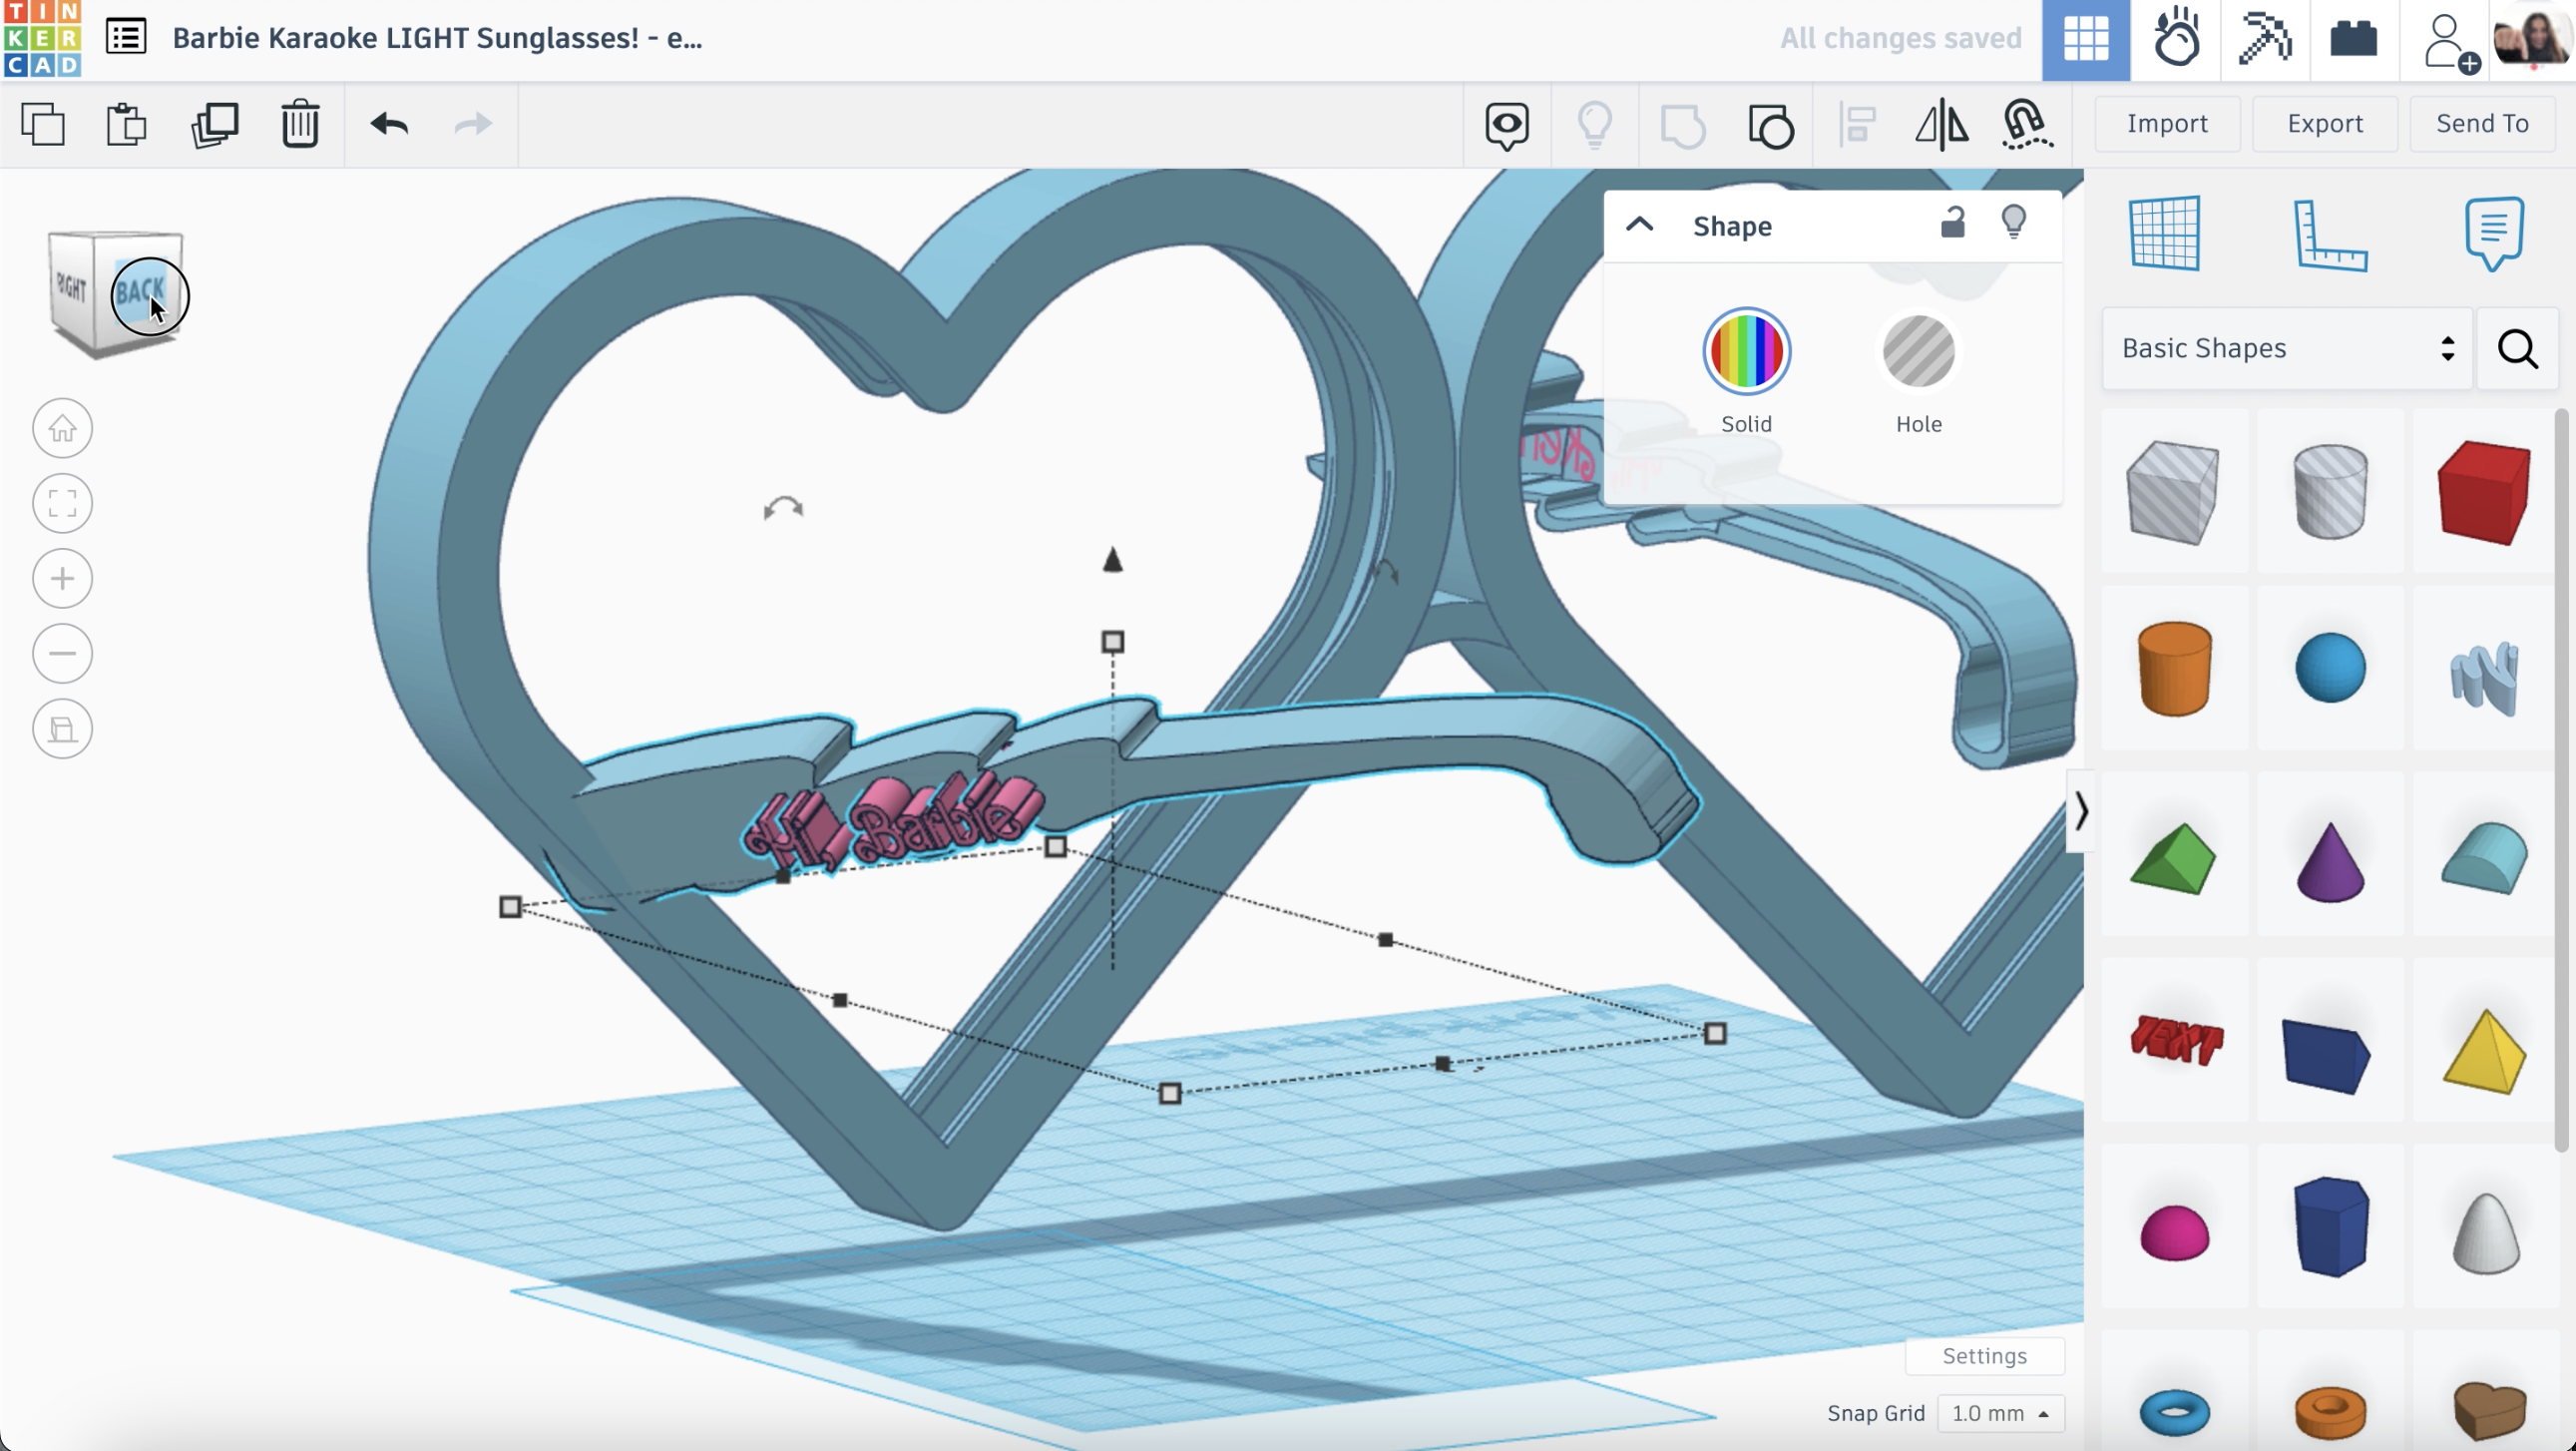Redo the last undone action
This screenshot has width=2576, height=1451.
coord(472,124)
